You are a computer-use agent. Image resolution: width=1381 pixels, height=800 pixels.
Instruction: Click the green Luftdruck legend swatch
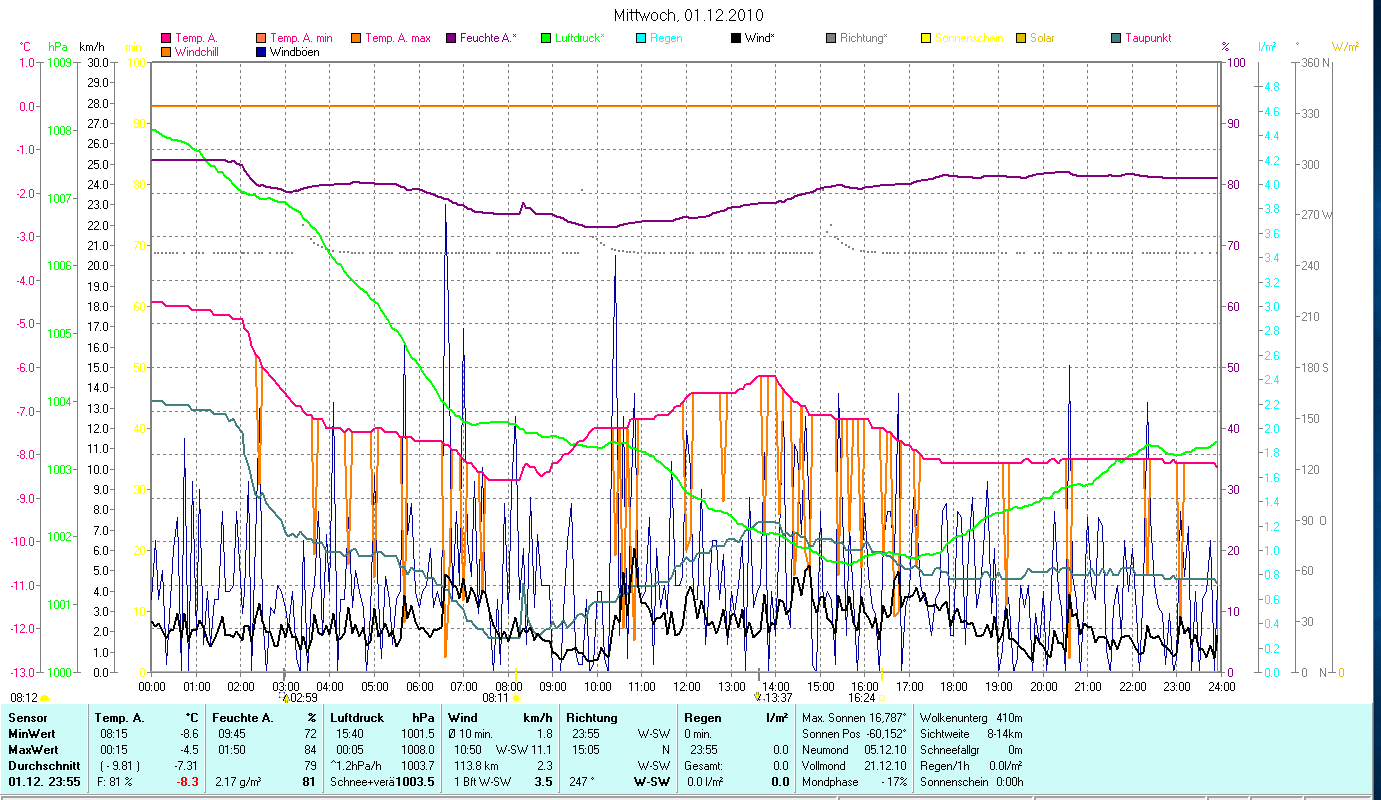coord(546,38)
